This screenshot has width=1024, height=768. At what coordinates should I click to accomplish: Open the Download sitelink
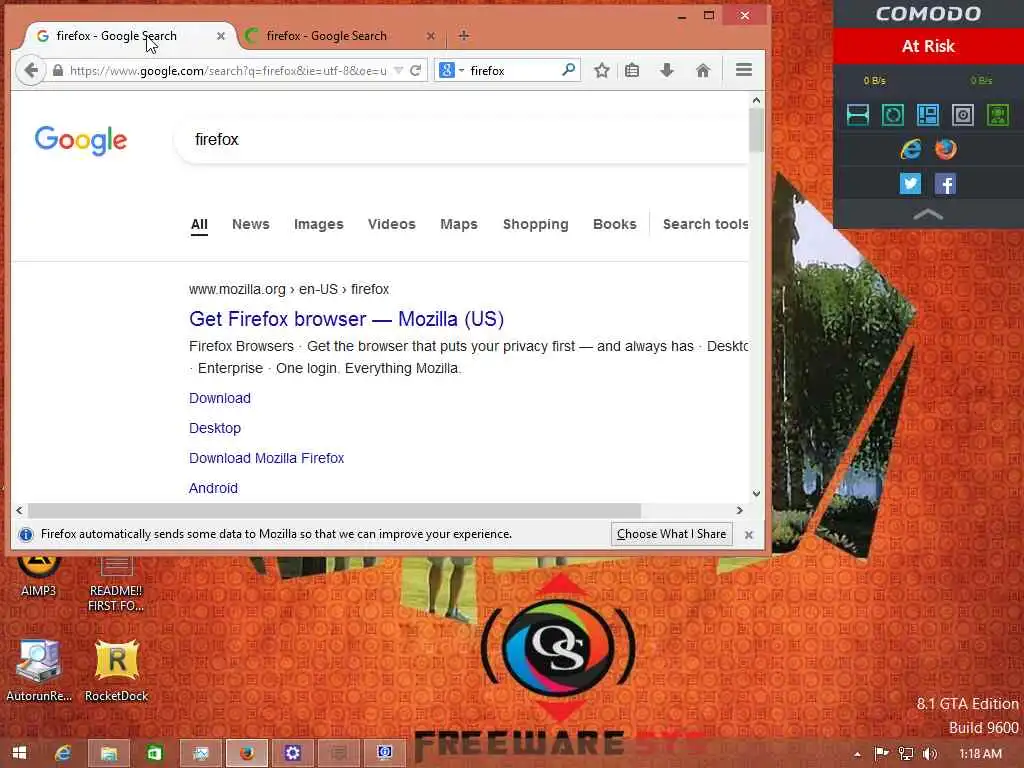point(219,398)
